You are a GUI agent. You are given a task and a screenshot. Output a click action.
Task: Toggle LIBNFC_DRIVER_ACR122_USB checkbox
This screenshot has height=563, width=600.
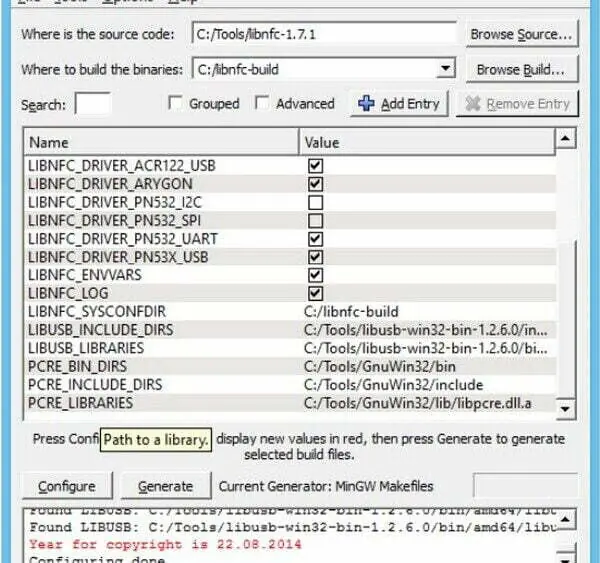[x=315, y=166]
